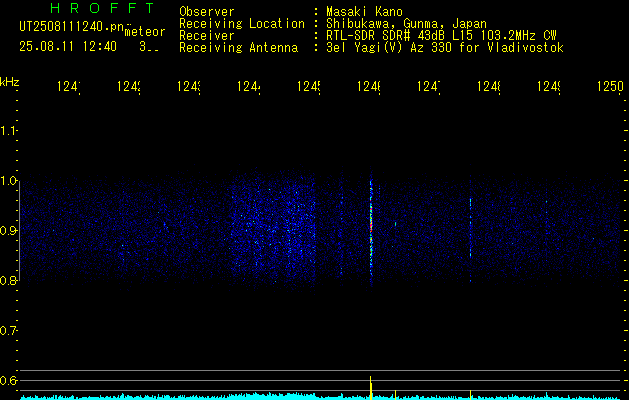Click the 1241 time axis label
The height and width of the screenshot is (400, 629).
click(69, 86)
